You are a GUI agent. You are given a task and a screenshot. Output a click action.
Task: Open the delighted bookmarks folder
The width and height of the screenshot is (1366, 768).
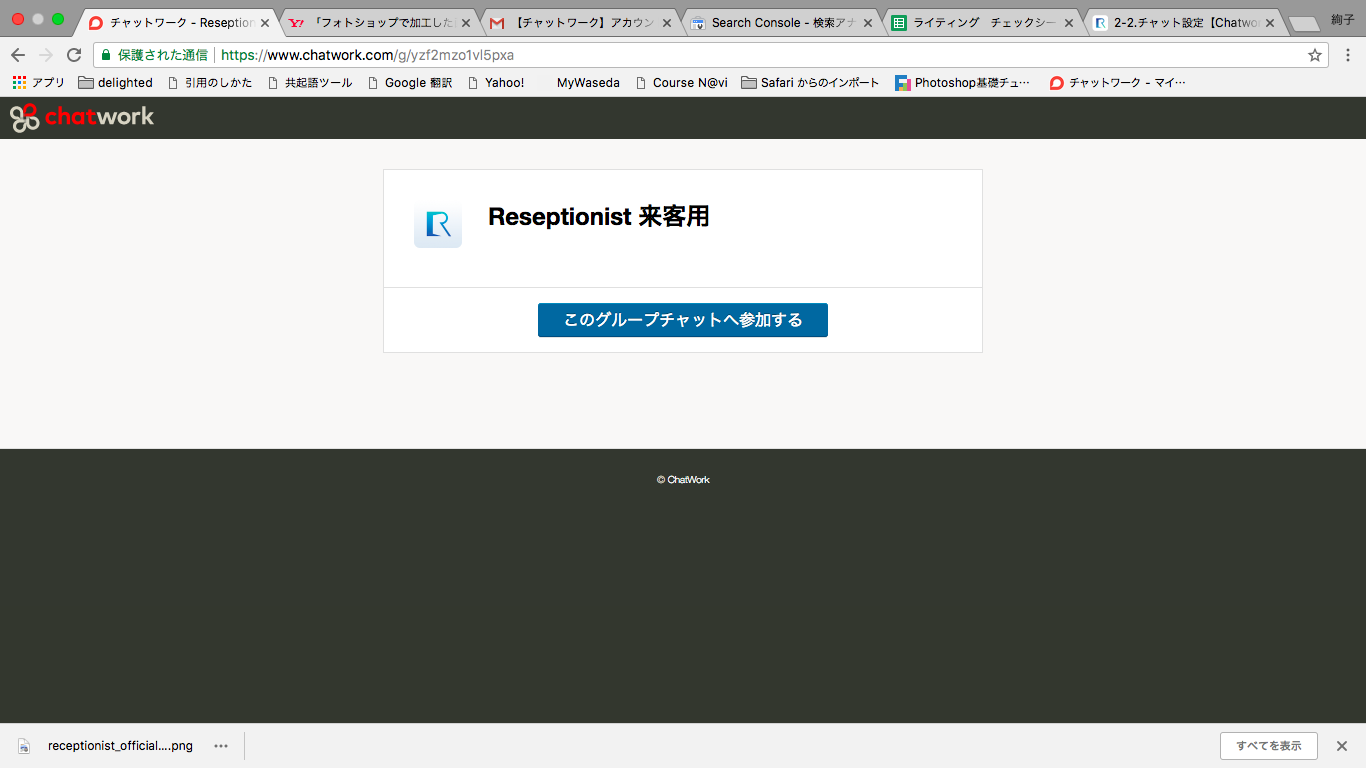[115, 83]
